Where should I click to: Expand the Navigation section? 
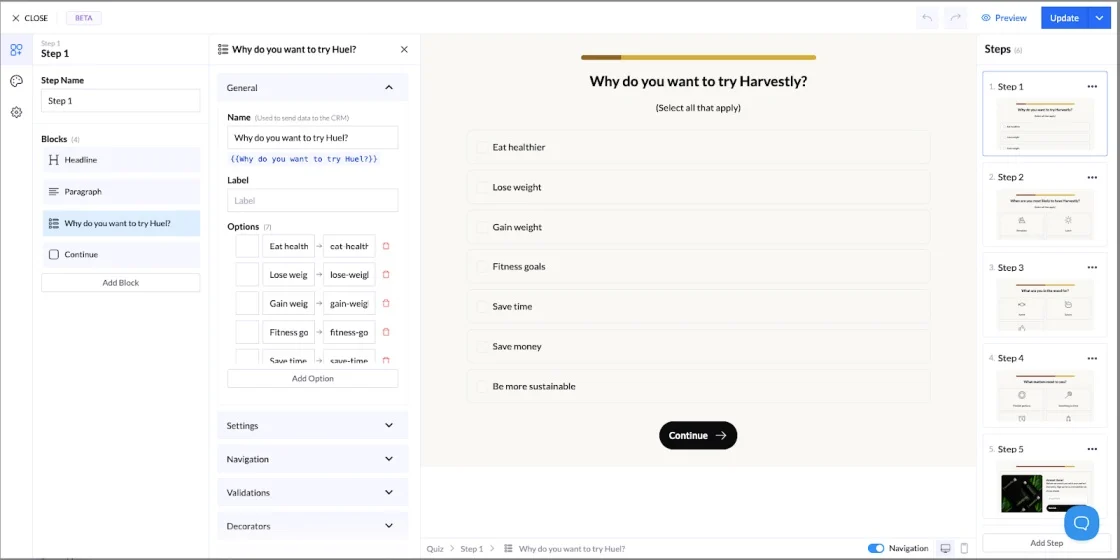tap(313, 459)
